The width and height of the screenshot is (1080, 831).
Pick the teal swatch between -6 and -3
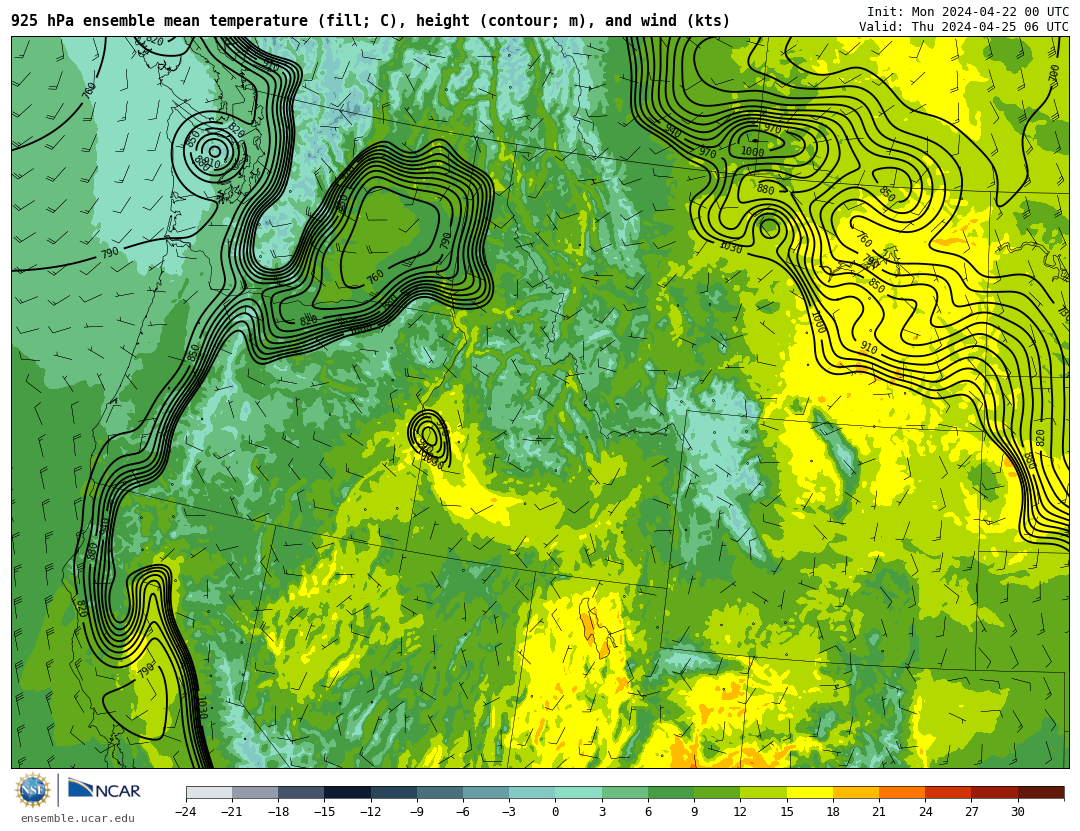[486, 792]
